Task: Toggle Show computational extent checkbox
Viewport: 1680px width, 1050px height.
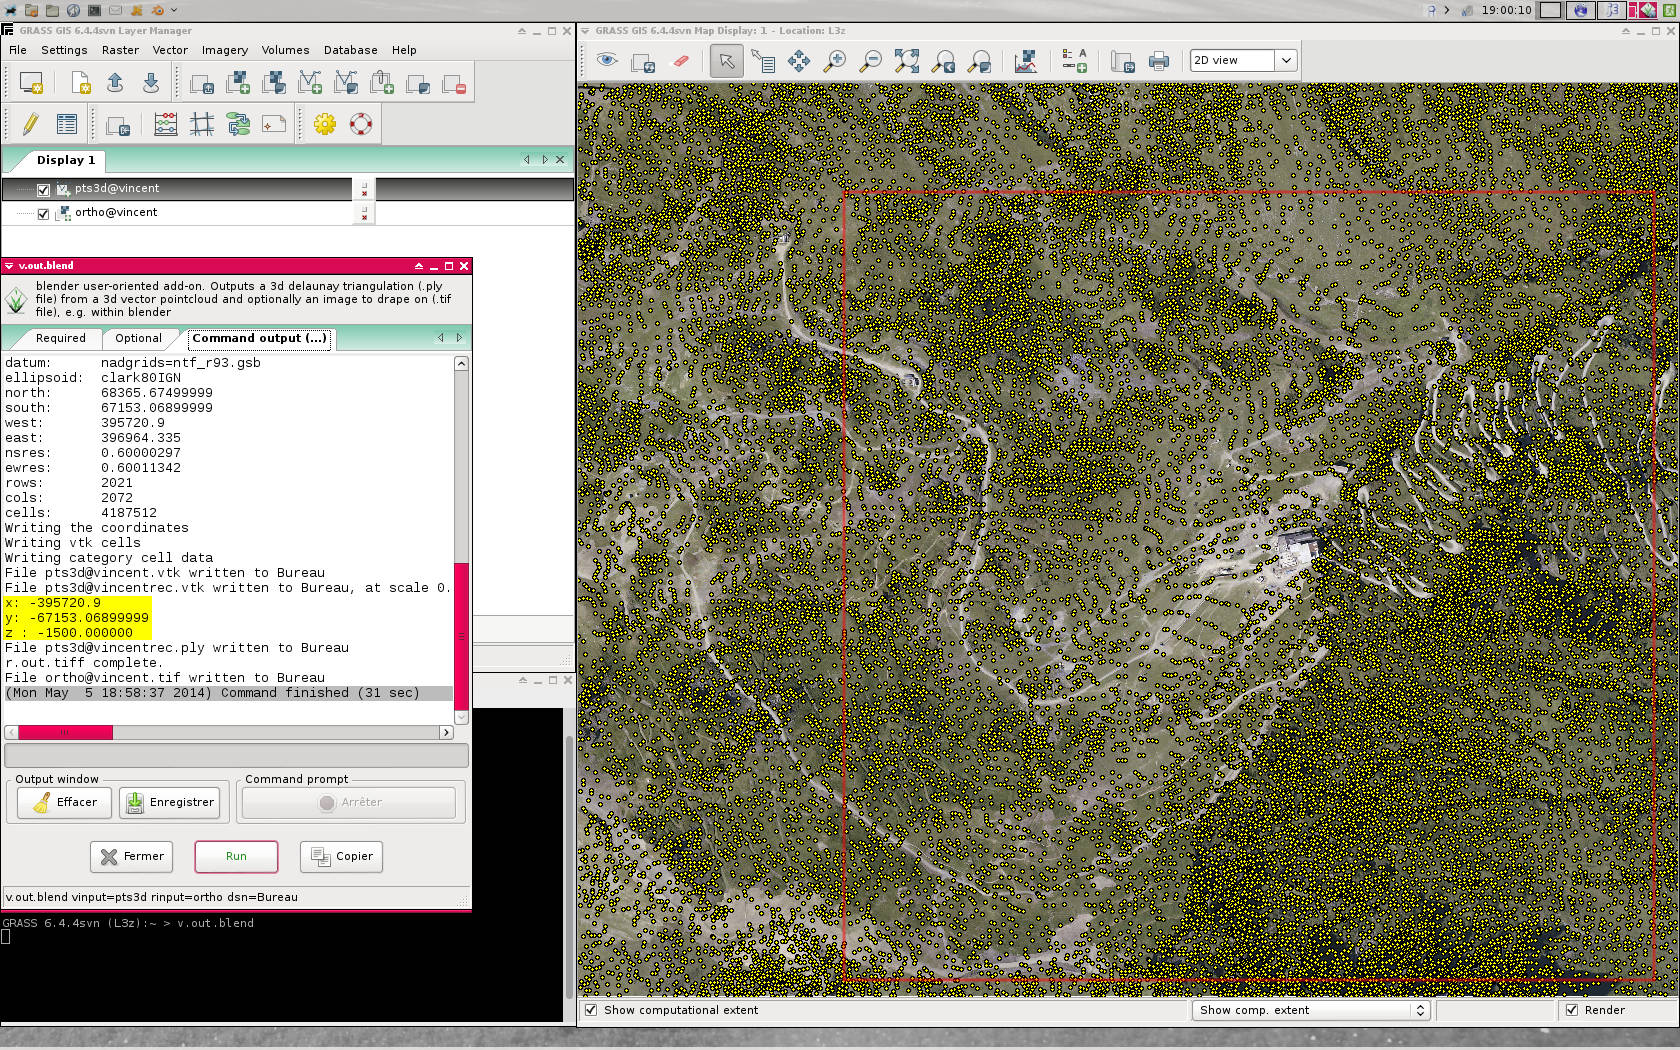Action: point(591,1010)
